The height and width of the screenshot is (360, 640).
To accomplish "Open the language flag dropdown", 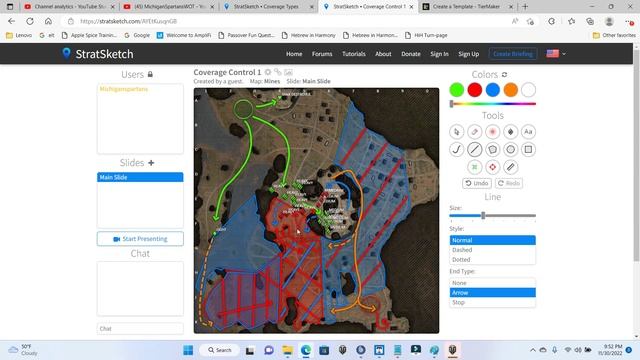I will (x=556, y=54).
